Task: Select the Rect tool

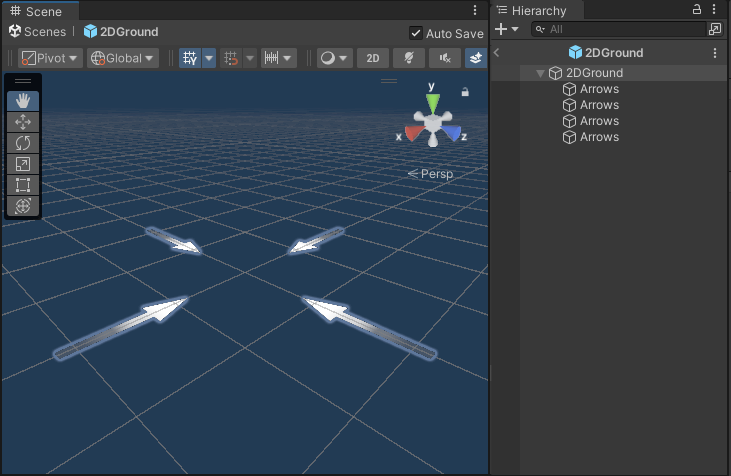Action: (24, 185)
